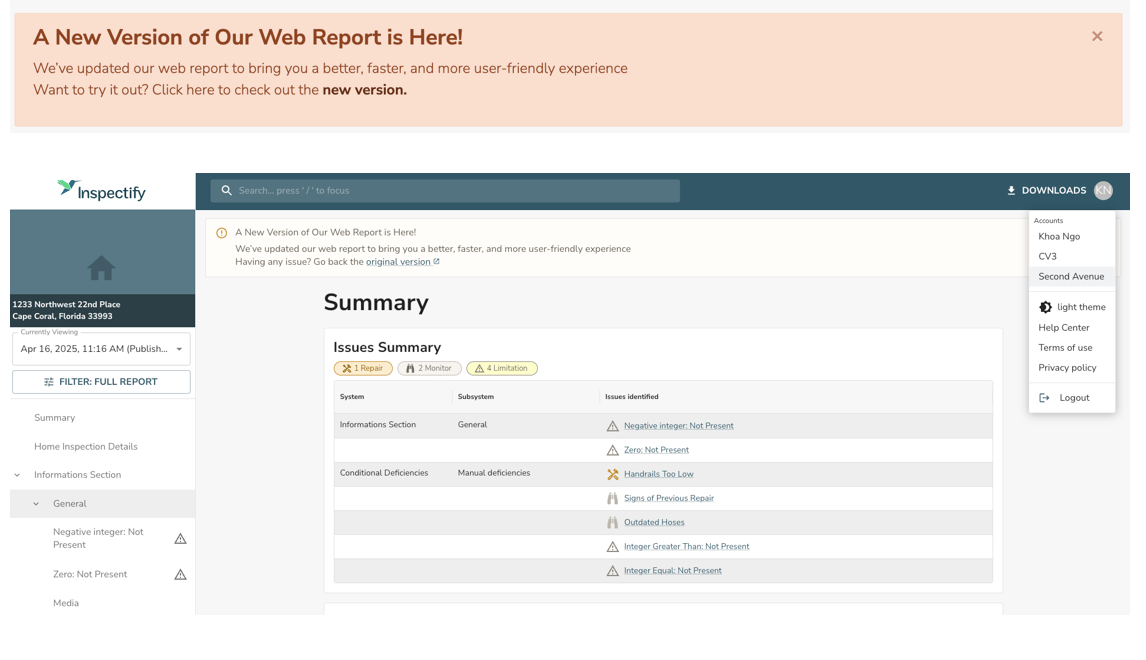Toggle the light theme option
1146x660 pixels.
click(x=1071, y=307)
